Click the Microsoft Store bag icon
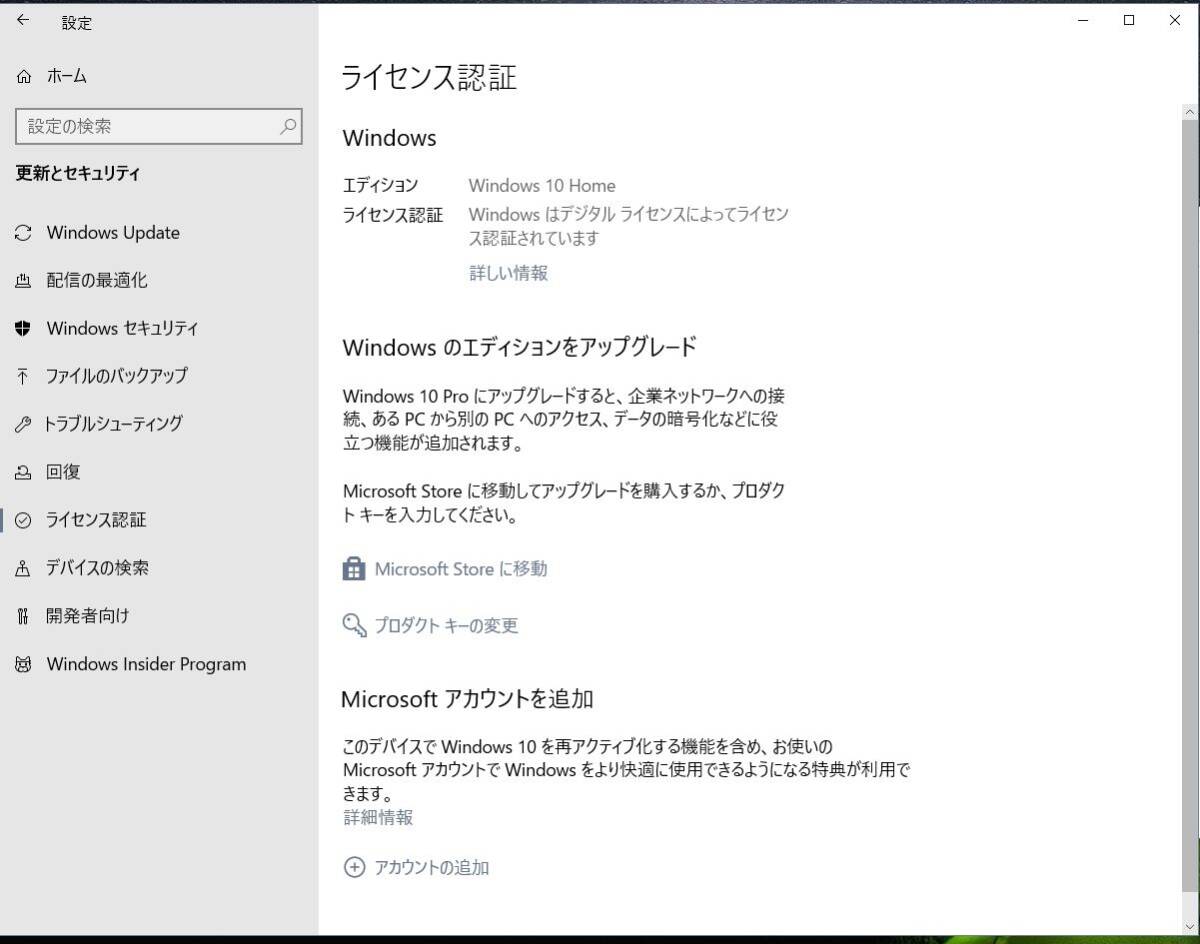 pos(354,569)
